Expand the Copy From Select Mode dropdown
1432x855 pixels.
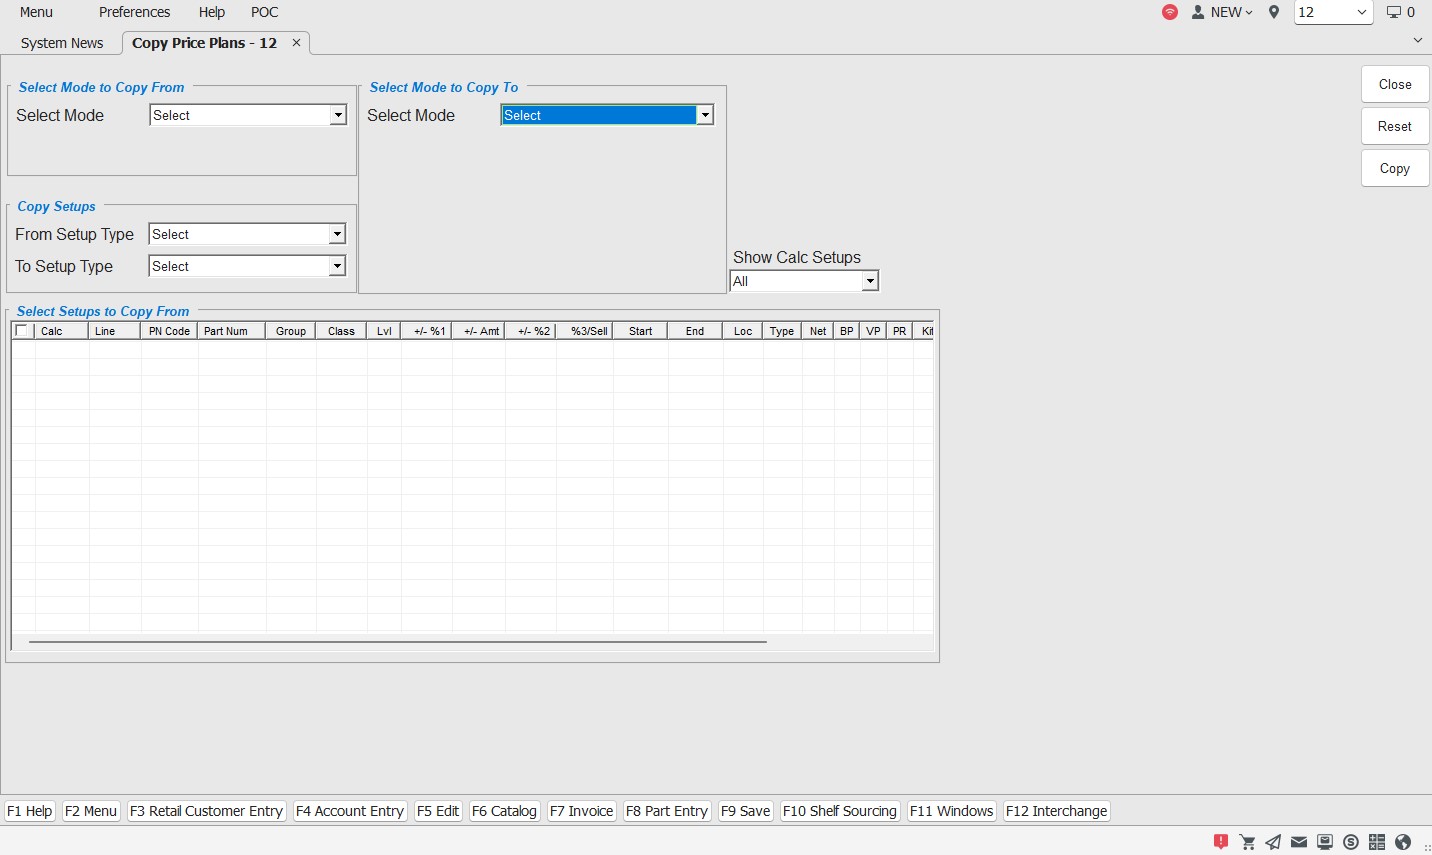(338, 116)
